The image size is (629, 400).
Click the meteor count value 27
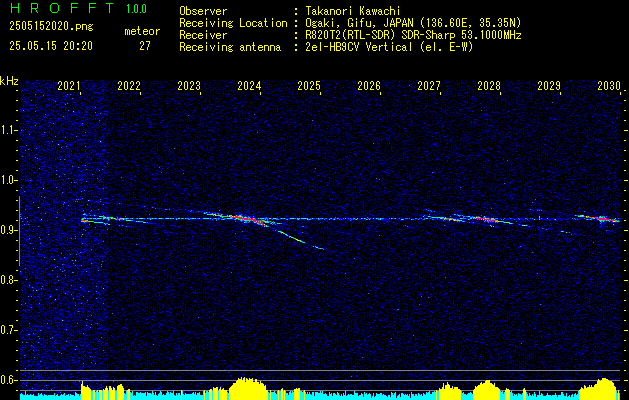pyautogui.click(x=145, y=46)
